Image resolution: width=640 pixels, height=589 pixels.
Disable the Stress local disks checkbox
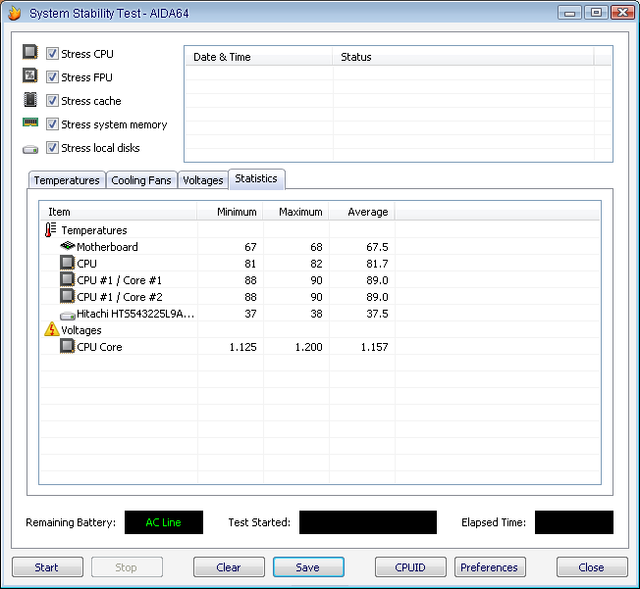coord(52,148)
